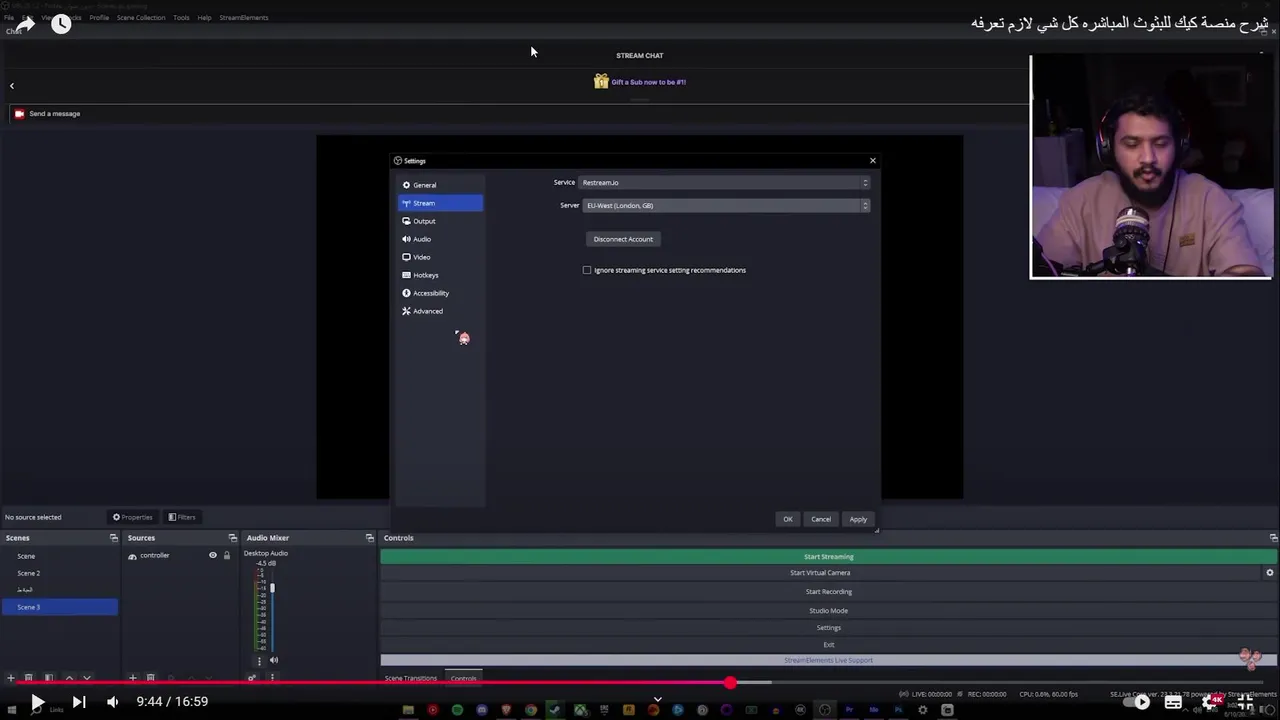Toggle YouTube autoplay switch
Image resolution: width=1280 pixels, height=720 pixels.
tap(1137, 702)
